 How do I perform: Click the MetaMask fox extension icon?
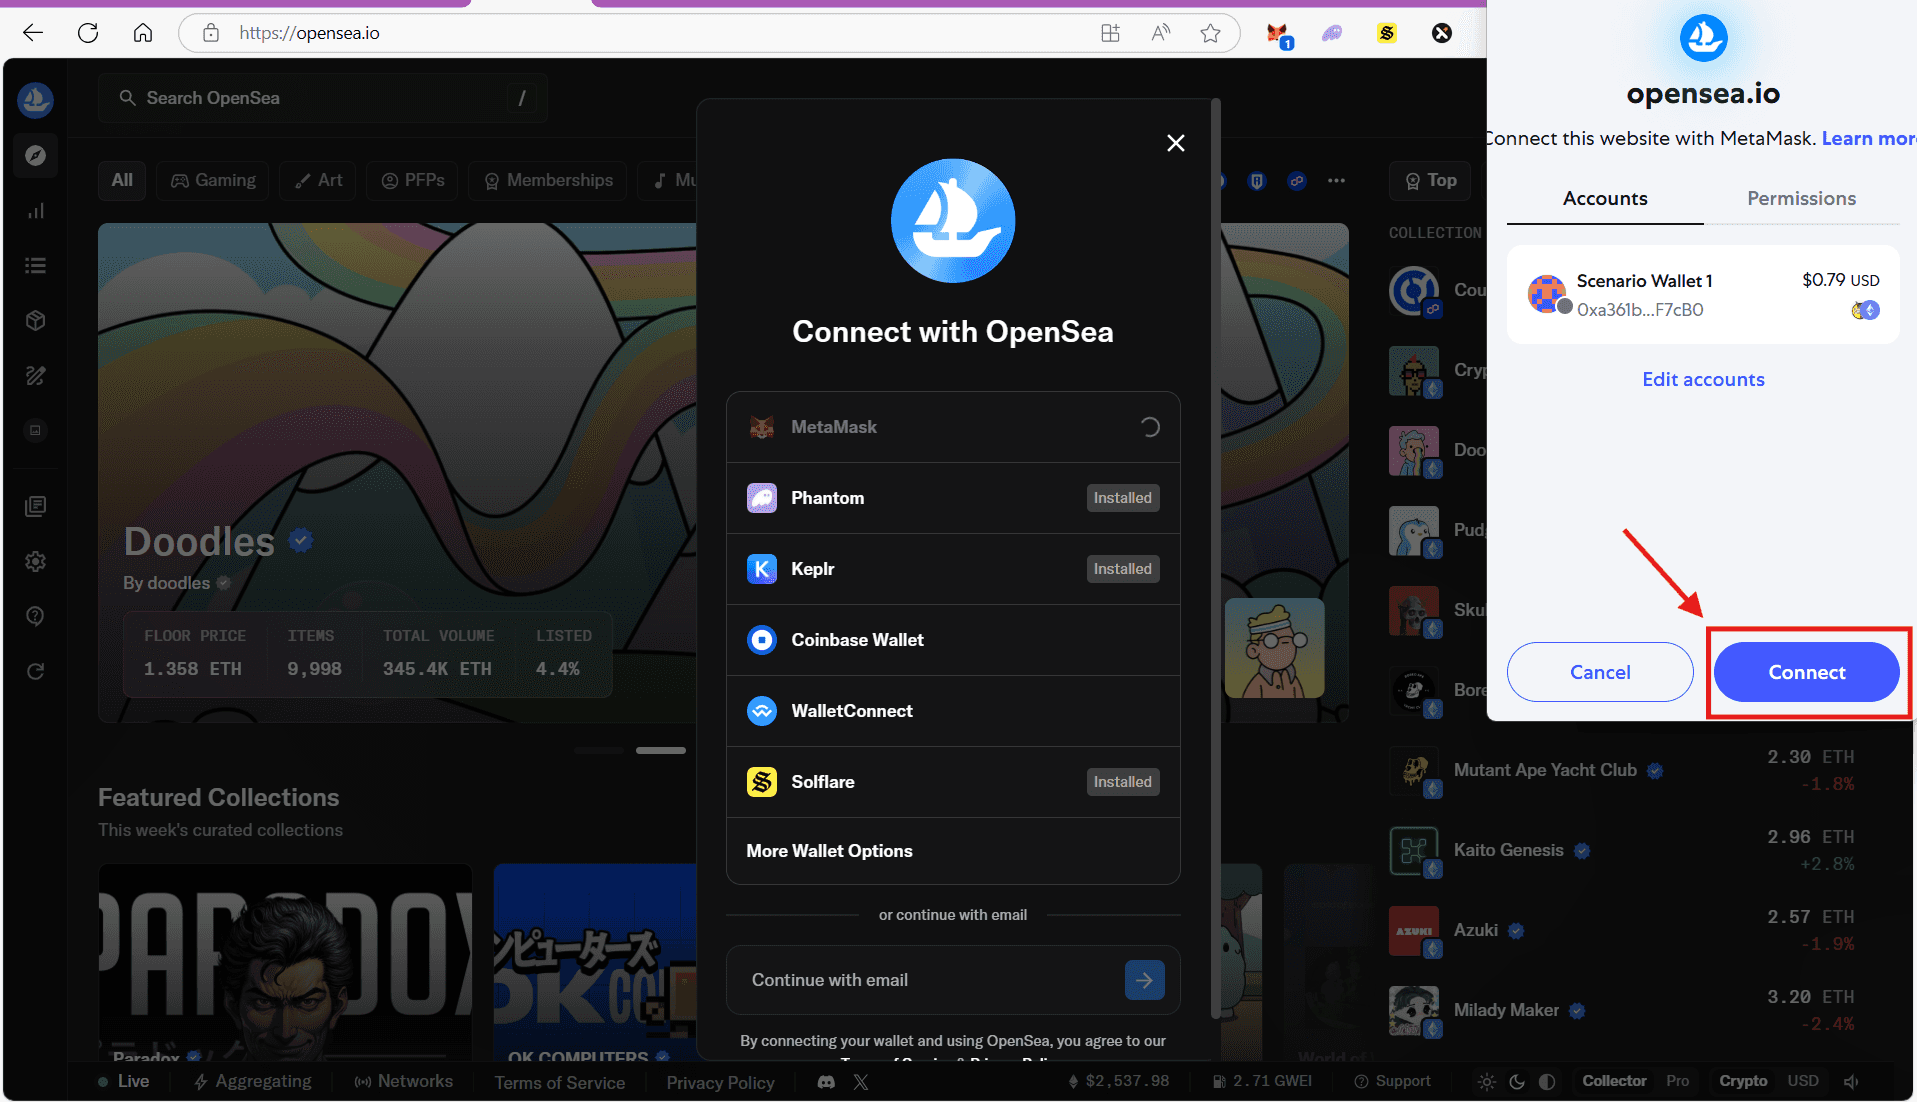click(x=1278, y=34)
